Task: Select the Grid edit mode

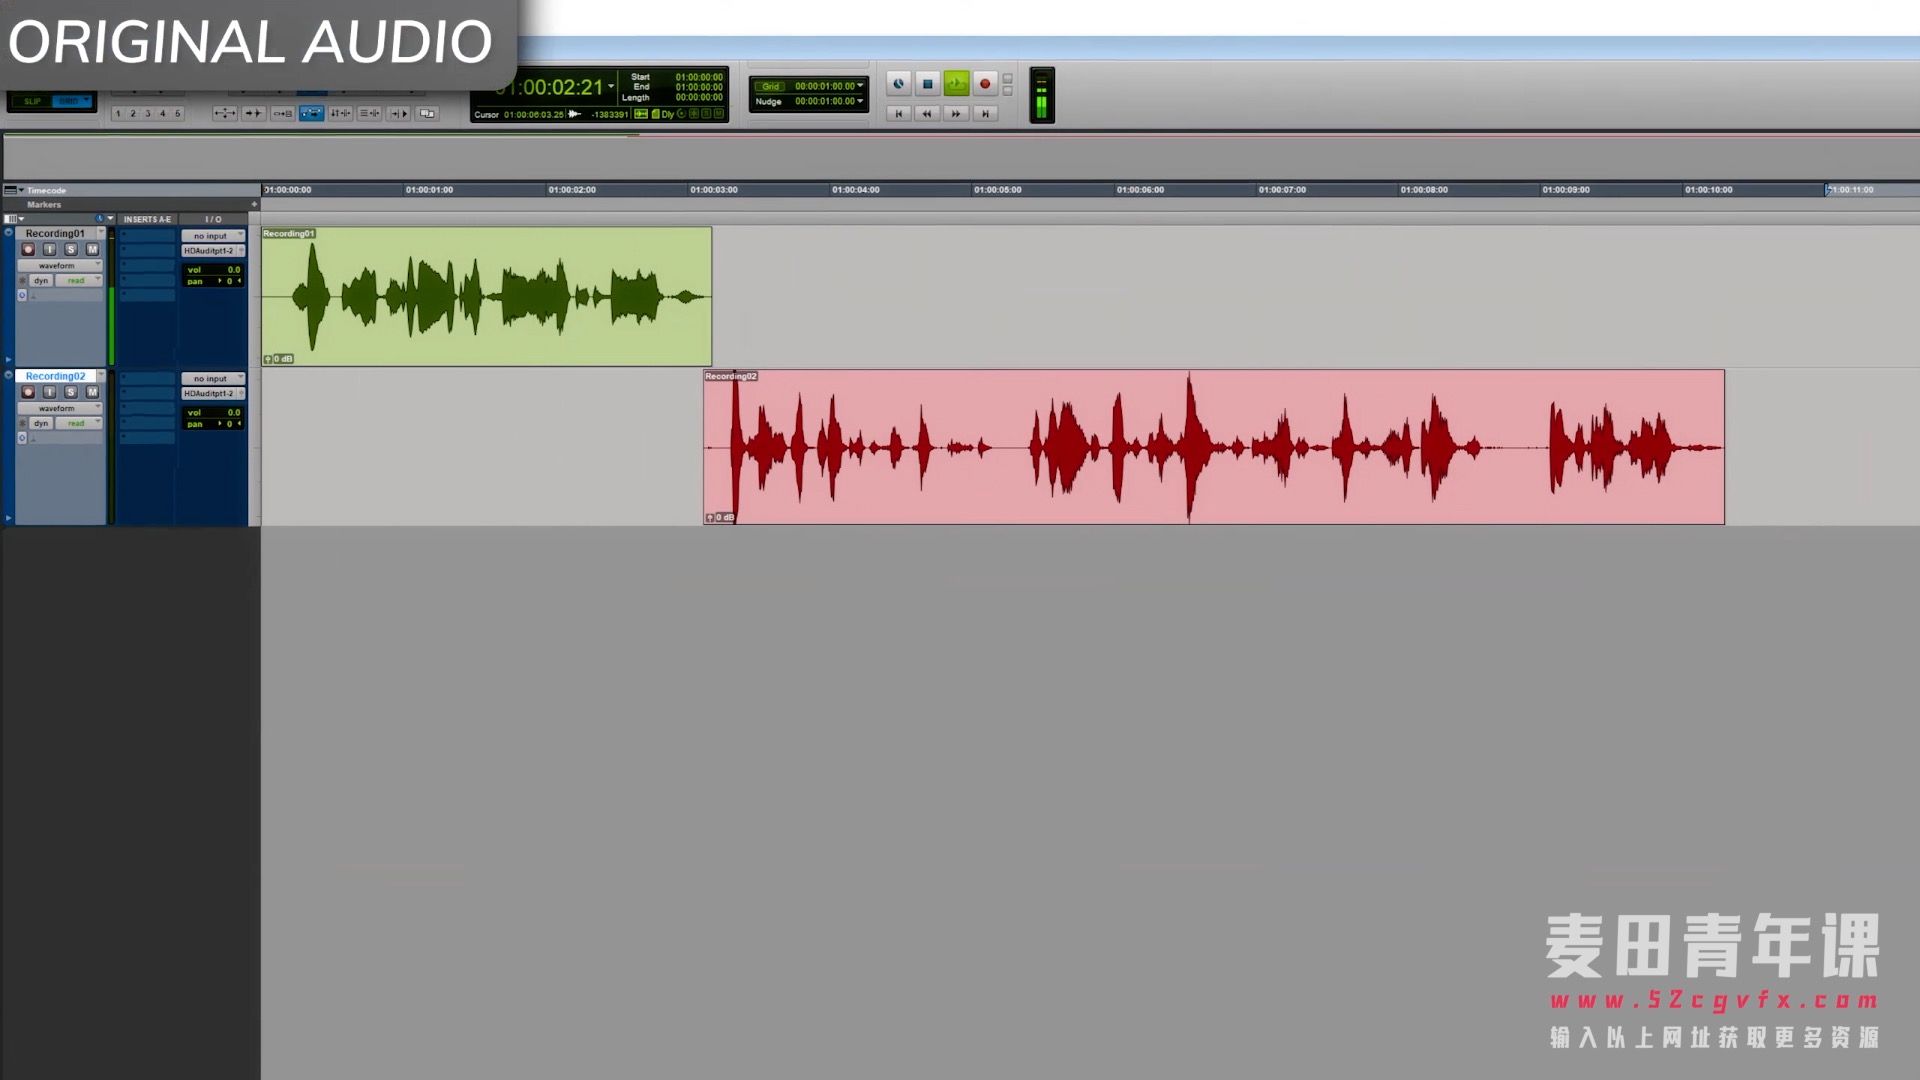Action: (71, 101)
